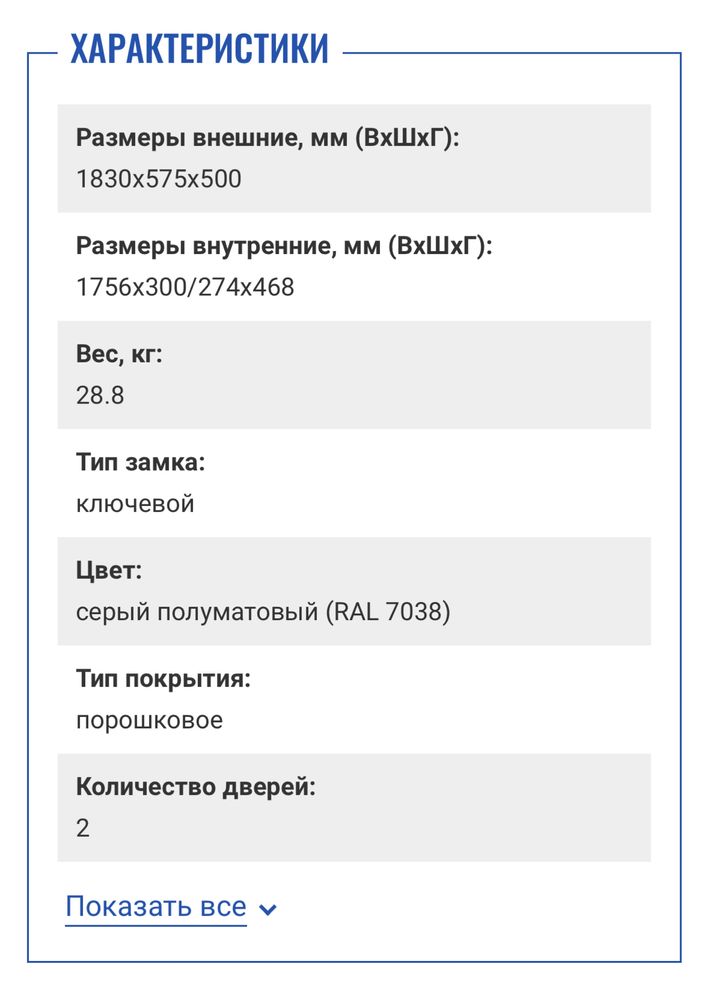Click the "Размеры внешние, мм" label text

click(x=211, y=138)
